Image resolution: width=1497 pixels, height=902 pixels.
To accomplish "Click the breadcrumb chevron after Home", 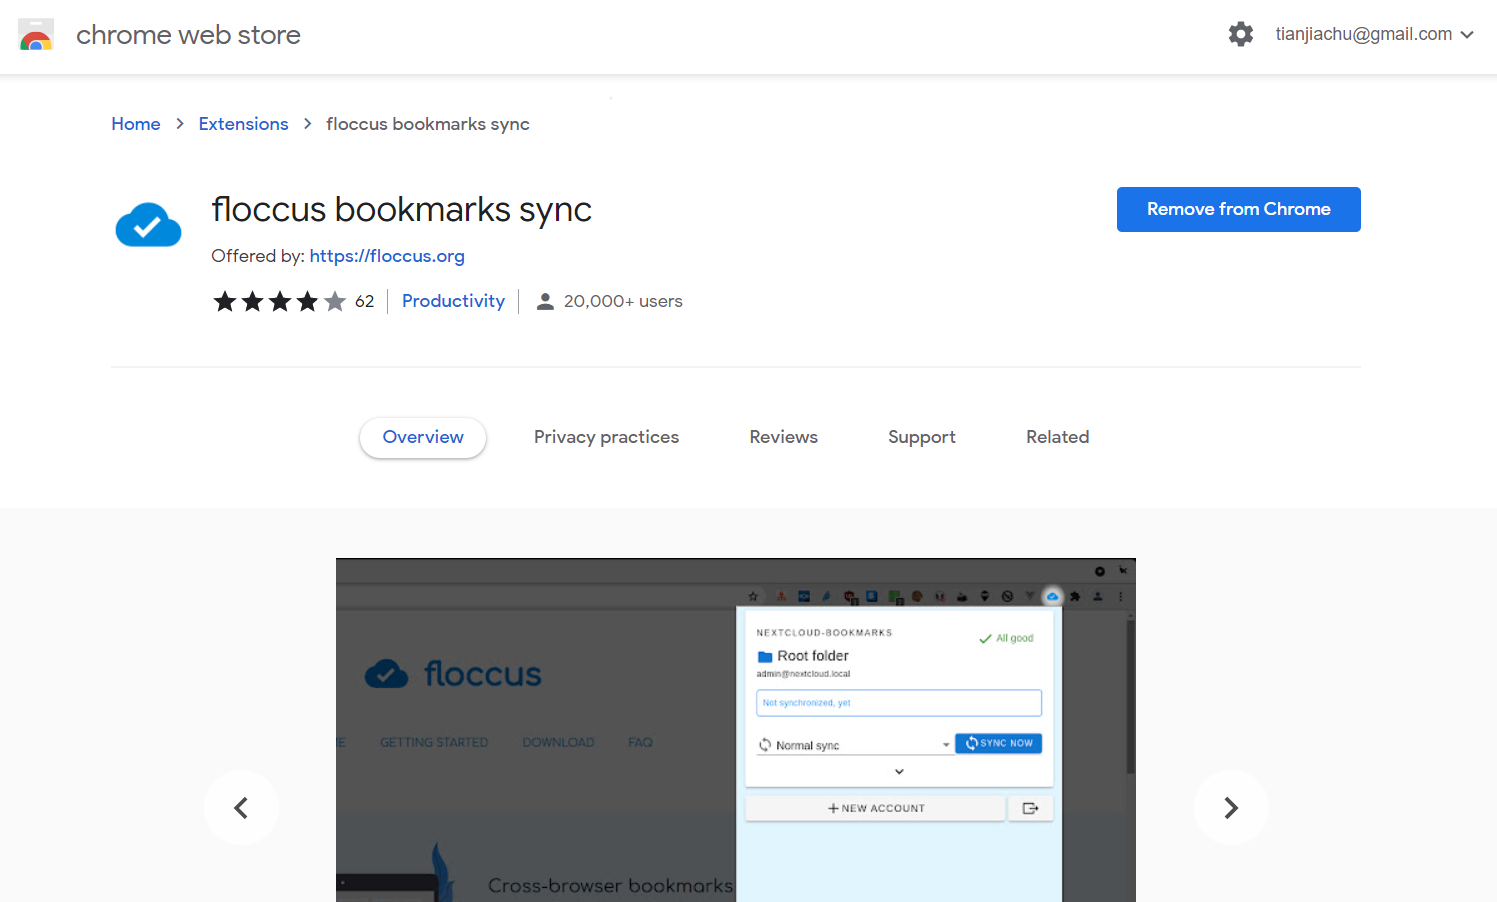I will (180, 124).
